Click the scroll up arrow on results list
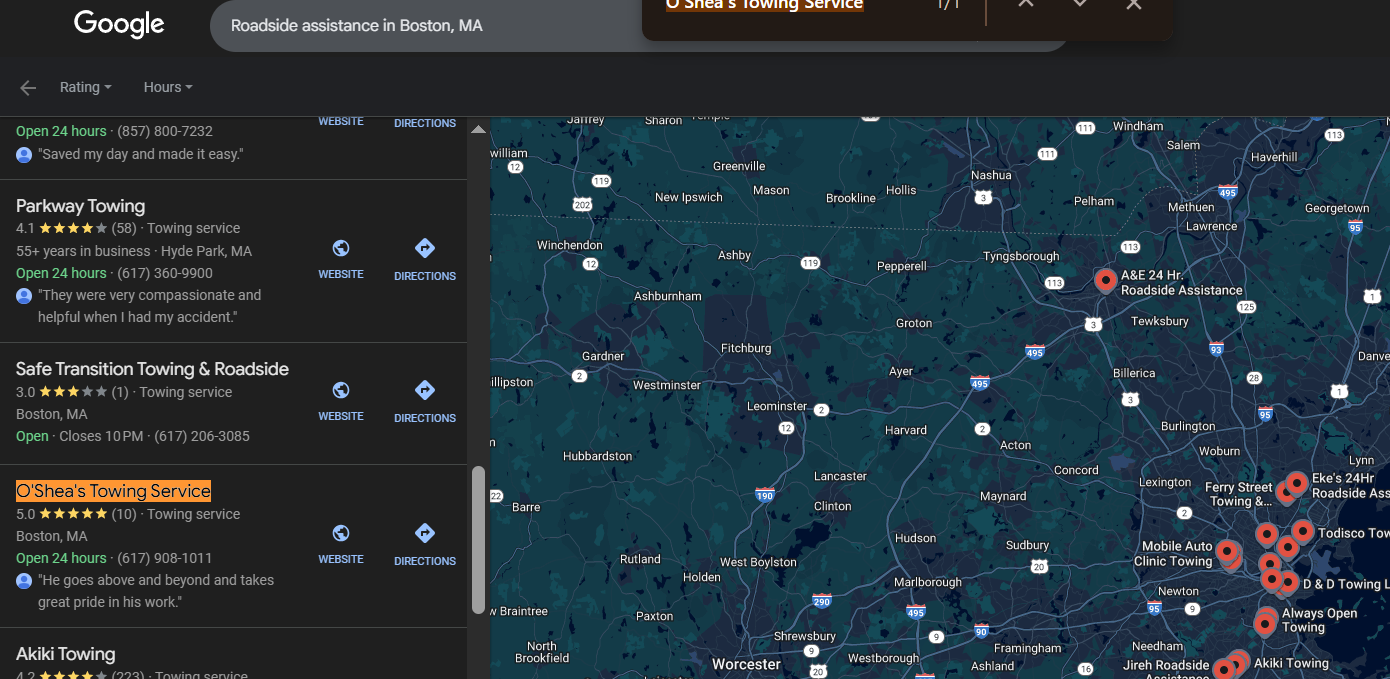 pos(478,130)
